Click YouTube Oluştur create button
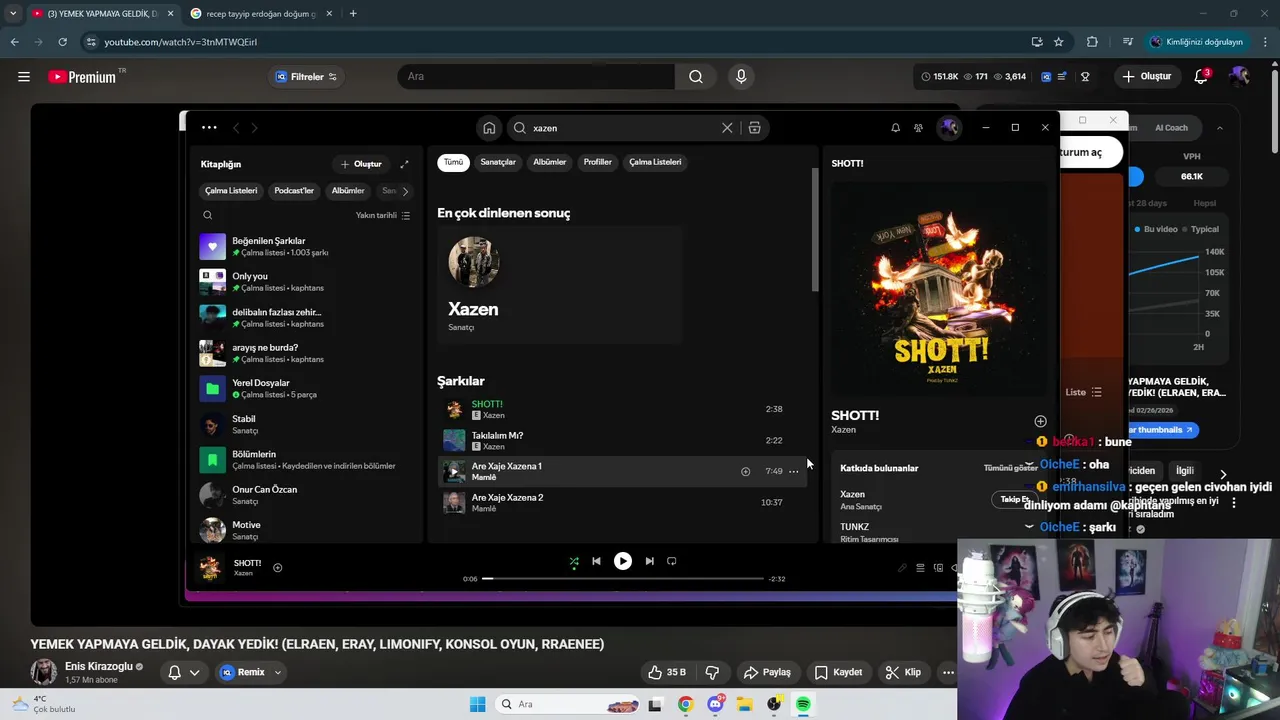The width and height of the screenshot is (1280, 720). (1146, 77)
